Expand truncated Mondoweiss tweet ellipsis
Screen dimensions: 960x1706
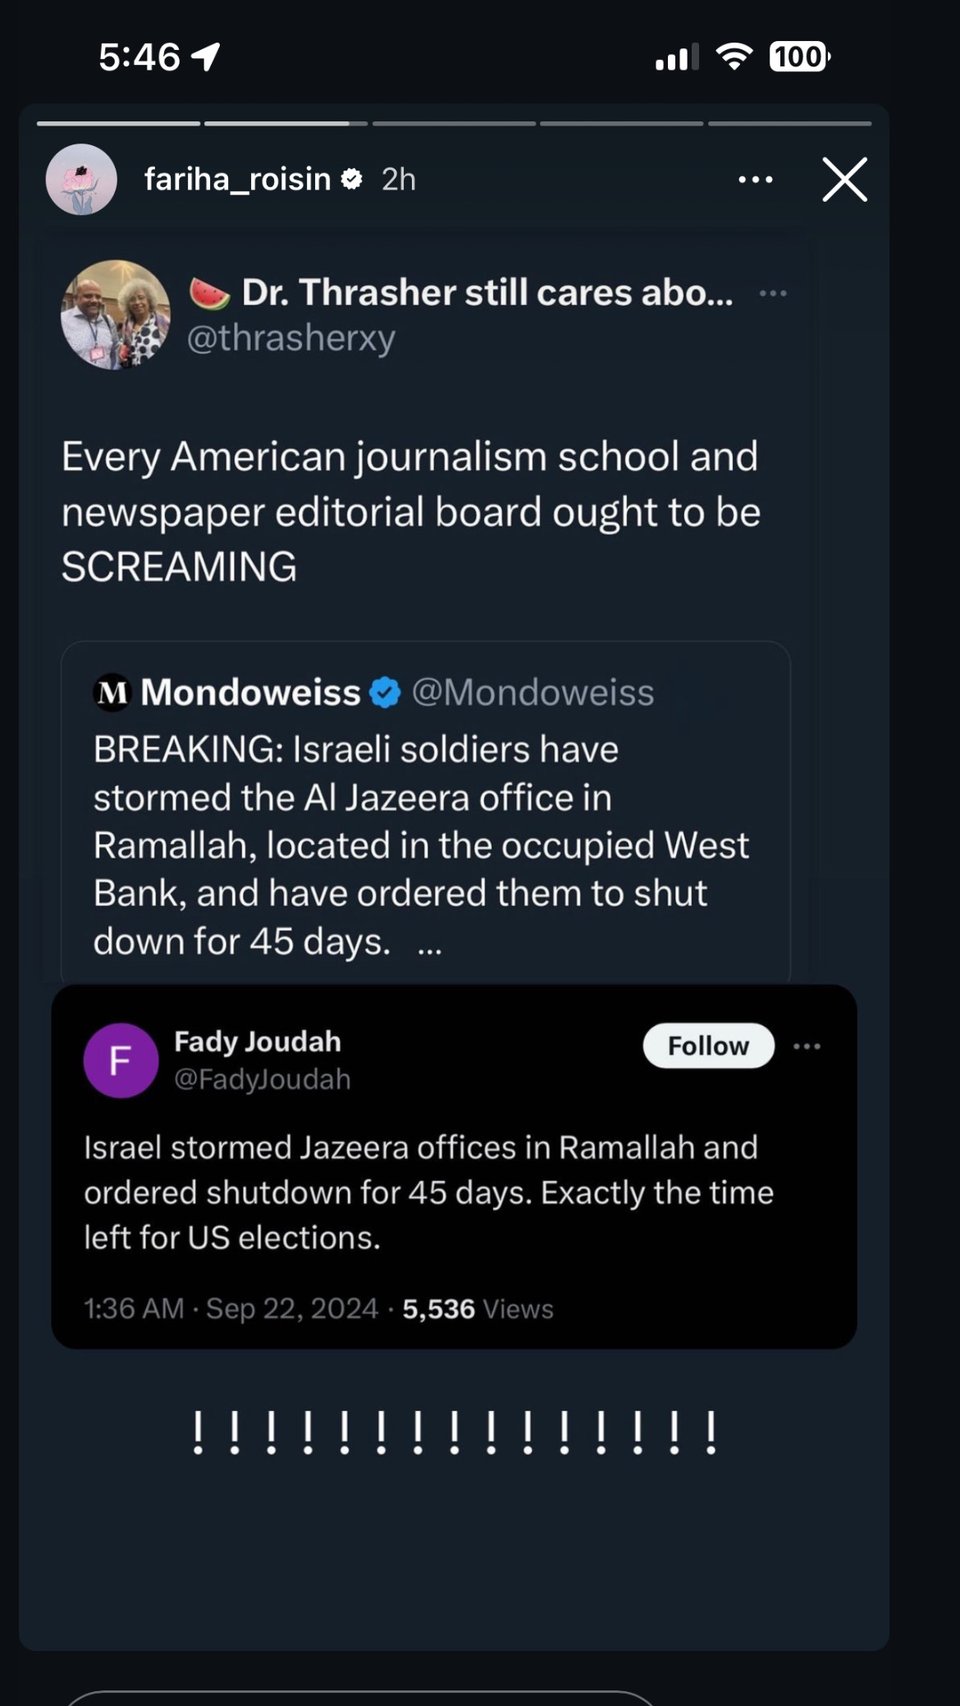click(x=430, y=944)
